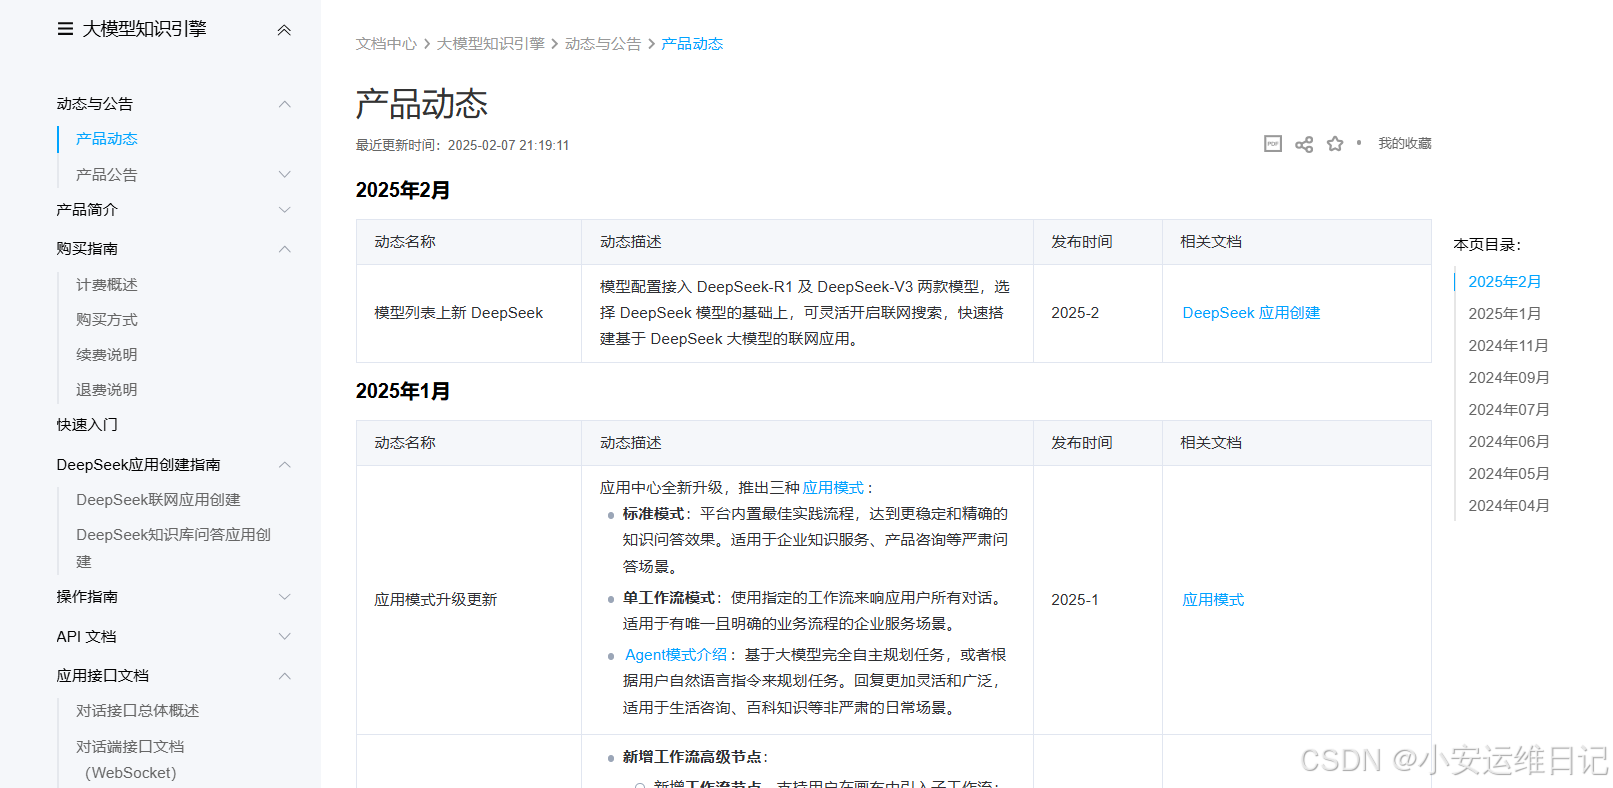The image size is (1613, 788).
Task: Go to 文档中心 breadcrumb
Action: point(386,44)
